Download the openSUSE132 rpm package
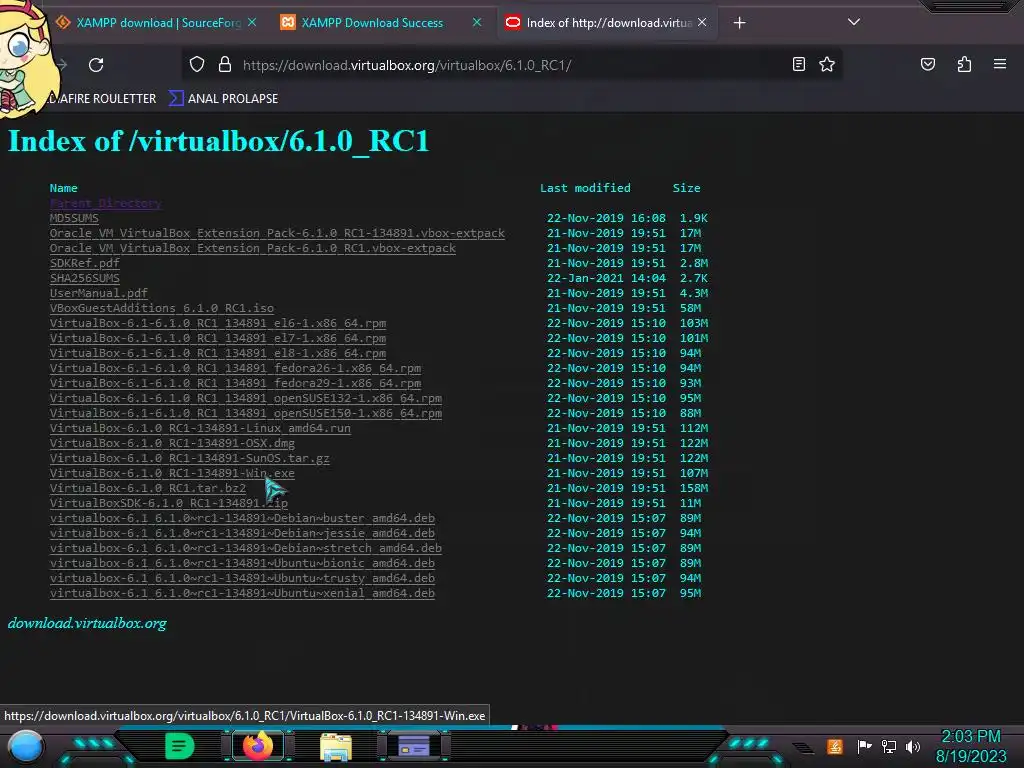Screen dimensions: 1024x768 pos(246,398)
